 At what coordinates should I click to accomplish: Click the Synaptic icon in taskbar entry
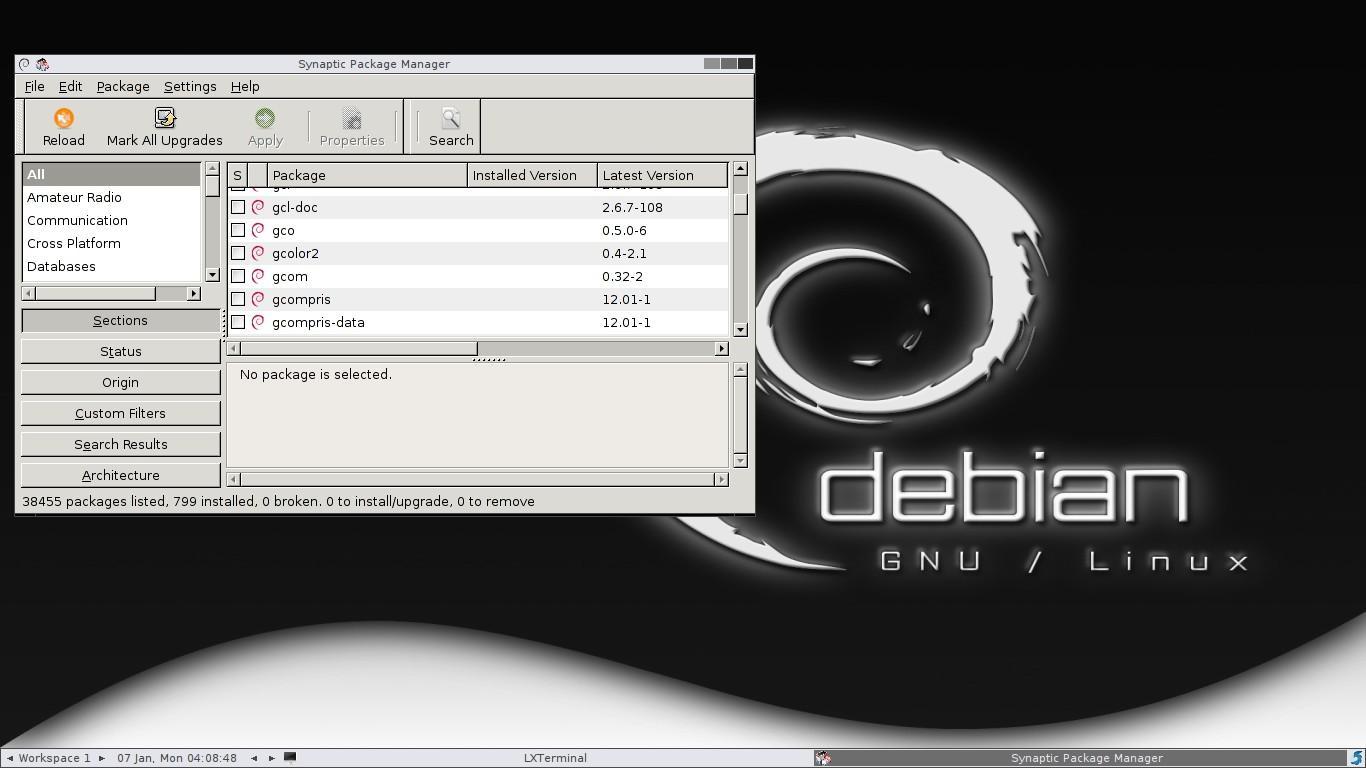pos(823,758)
